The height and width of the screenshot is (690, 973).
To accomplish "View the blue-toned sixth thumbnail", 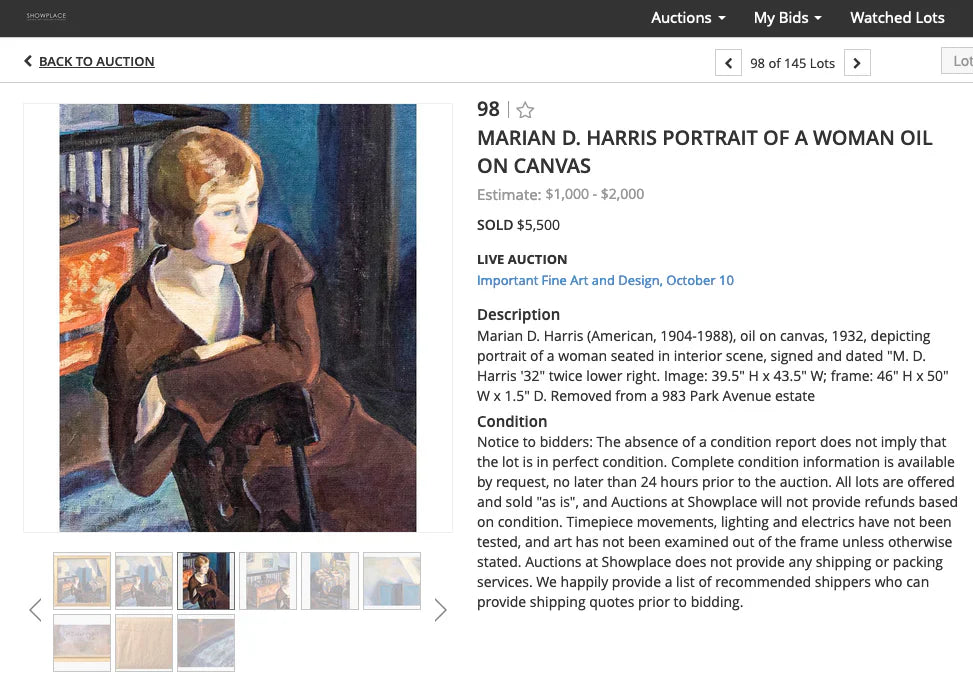I will click(391, 580).
